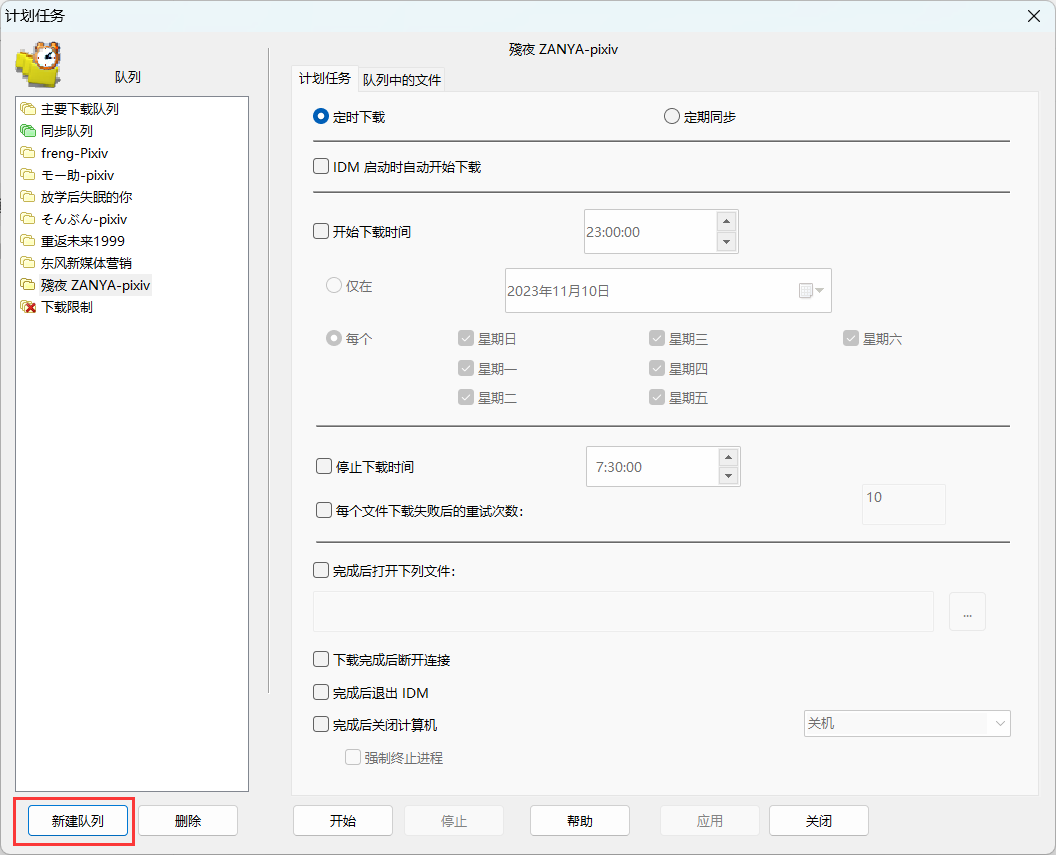This screenshot has height=855, width=1056.
Task: Click the red-X 下载限制 icon
Action: [x=28, y=307]
